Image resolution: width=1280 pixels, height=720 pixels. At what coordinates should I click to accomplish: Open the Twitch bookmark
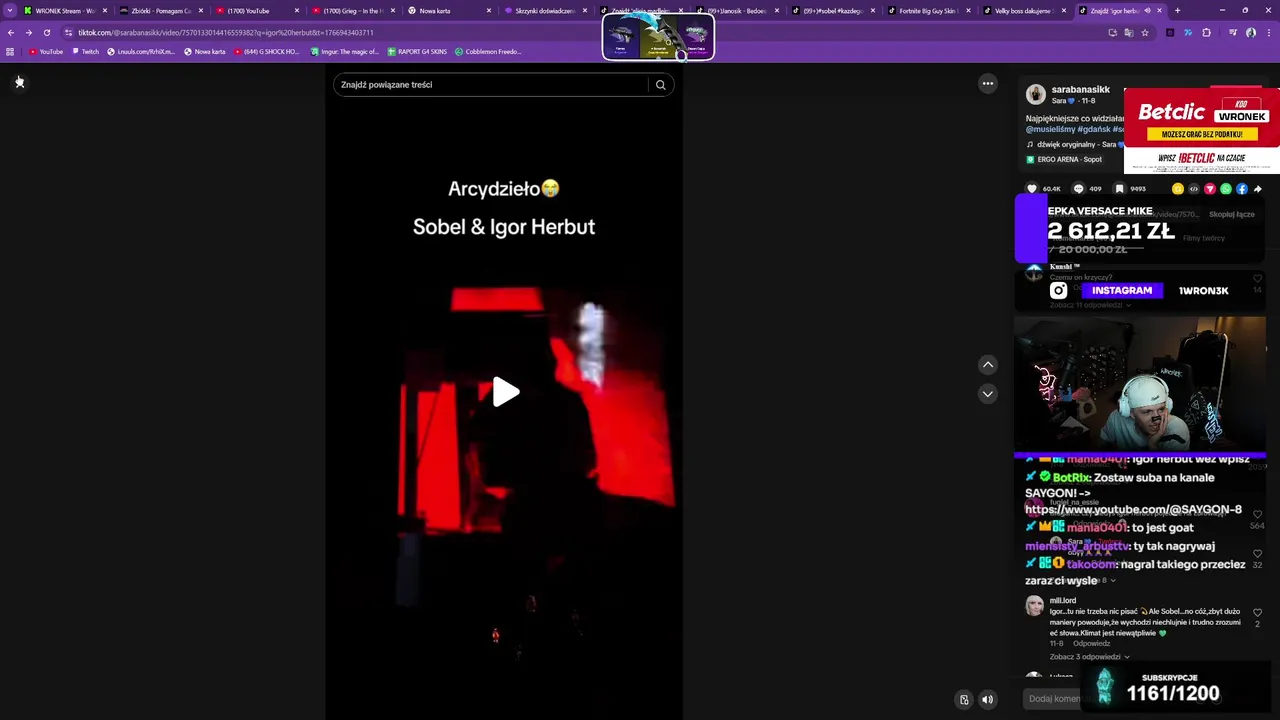85,52
